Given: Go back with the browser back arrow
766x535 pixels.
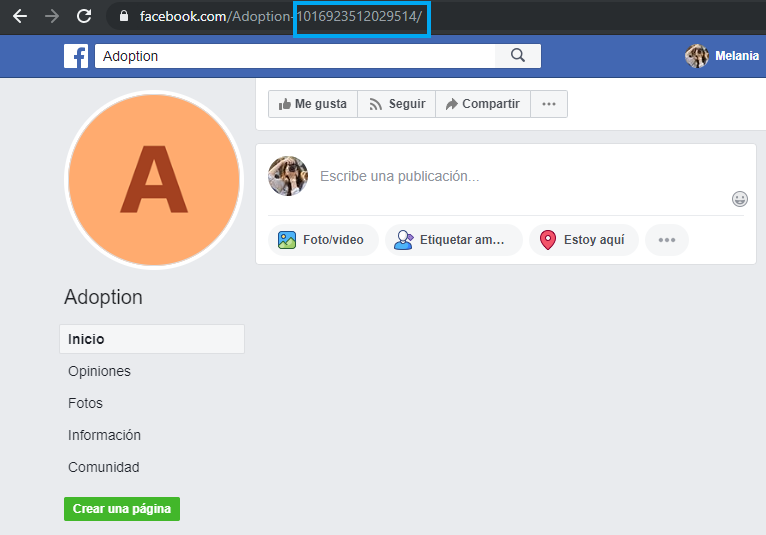Looking at the screenshot, I should 20,16.
